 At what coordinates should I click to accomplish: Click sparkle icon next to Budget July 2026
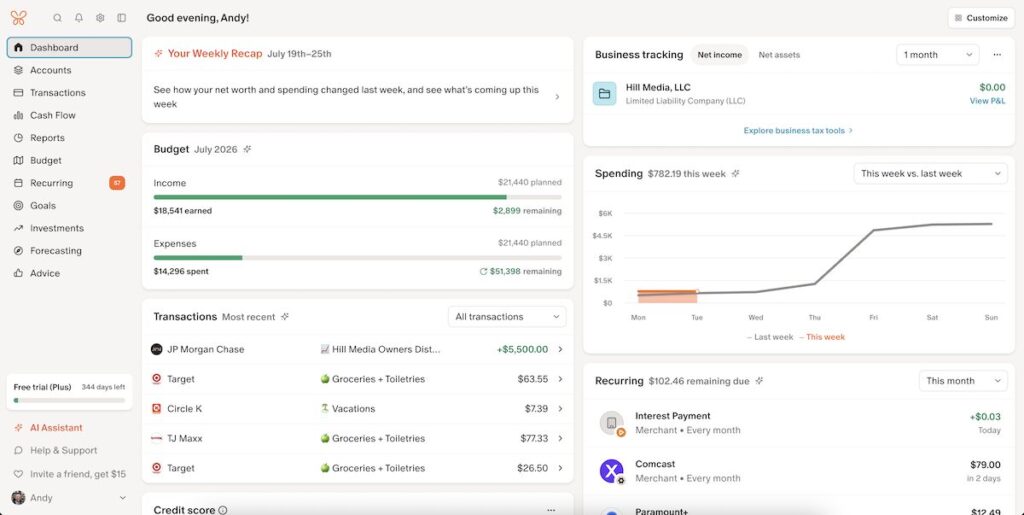(x=248, y=149)
